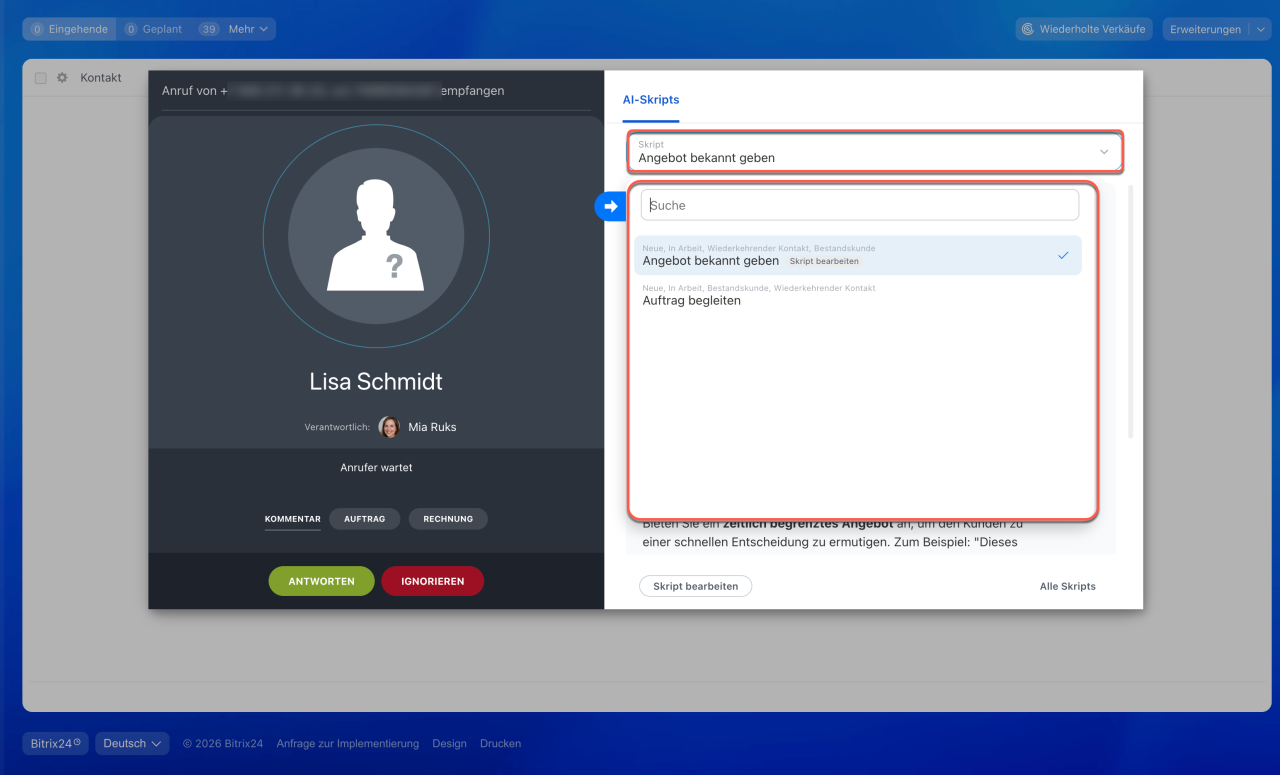Image resolution: width=1280 pixels, height=775 pixels.
Task: Click Mia Ruks avatar photo
Action: tap(389, 427)
